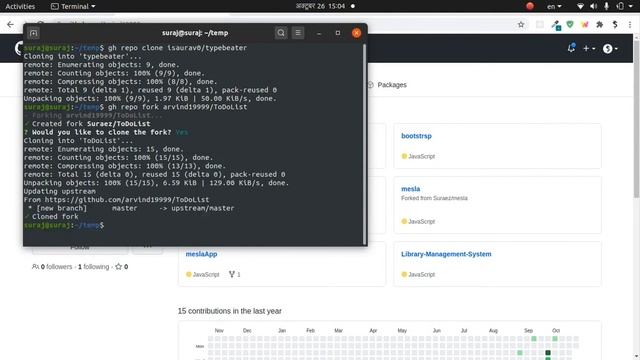This screenshot has width=640, height=360.
Task: Open a new tab in the terminal
Action: click(33, 33)
